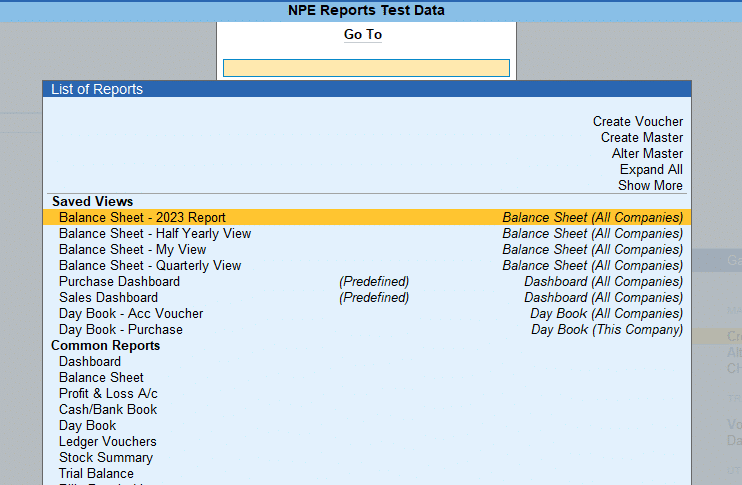Image resolution: width=742 pixels, height=485 pixels.
Task: Open Cash/Bank Book report
Action: tap(108, 410)
